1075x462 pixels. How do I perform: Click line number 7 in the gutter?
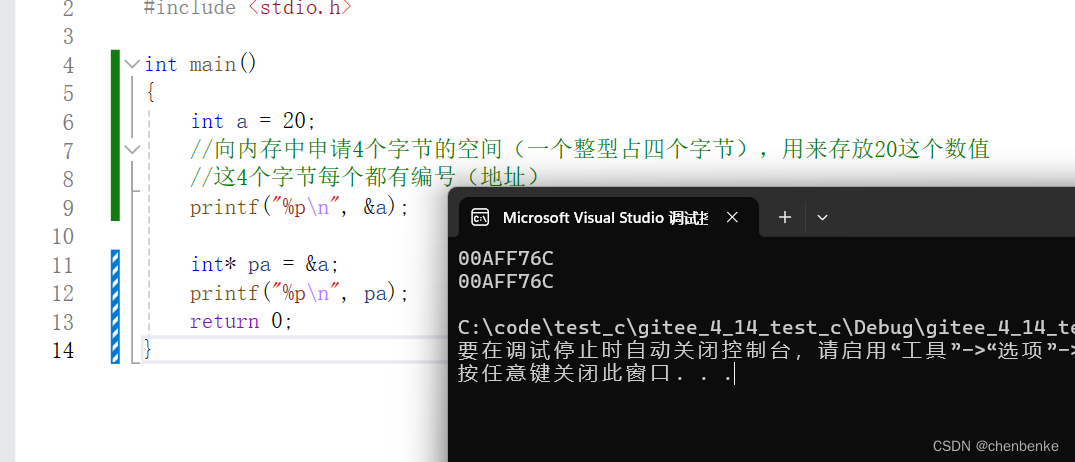[x=68, y=150]
